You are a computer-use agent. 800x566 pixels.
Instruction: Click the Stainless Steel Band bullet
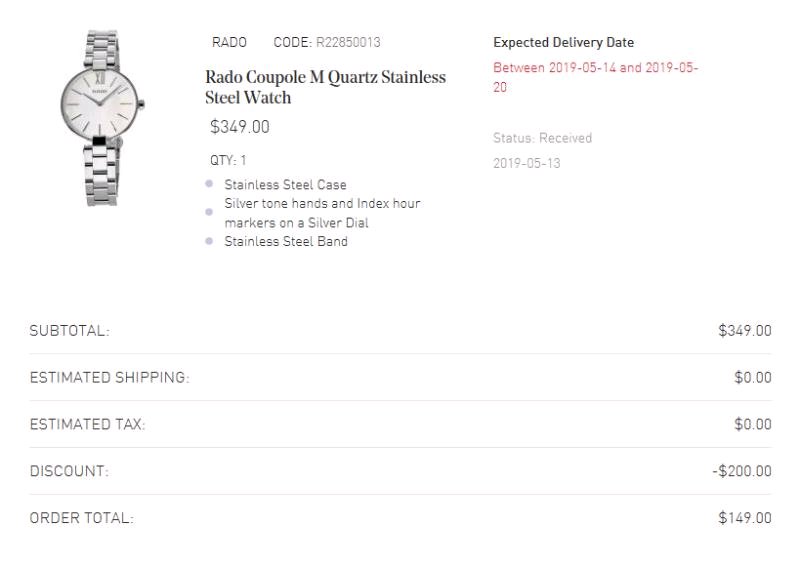(x=286, y=241)
